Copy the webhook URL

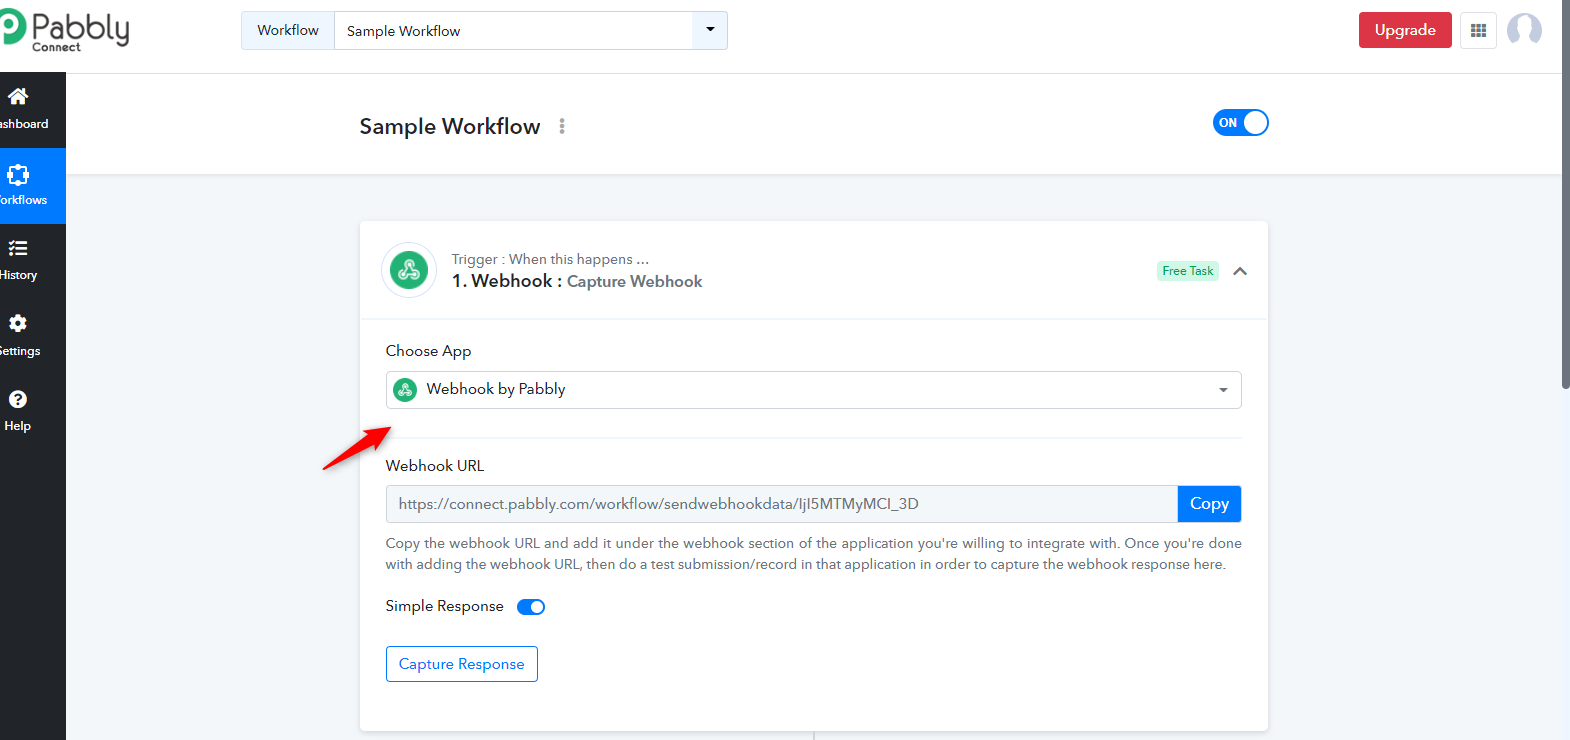(x=1209, y=504)
